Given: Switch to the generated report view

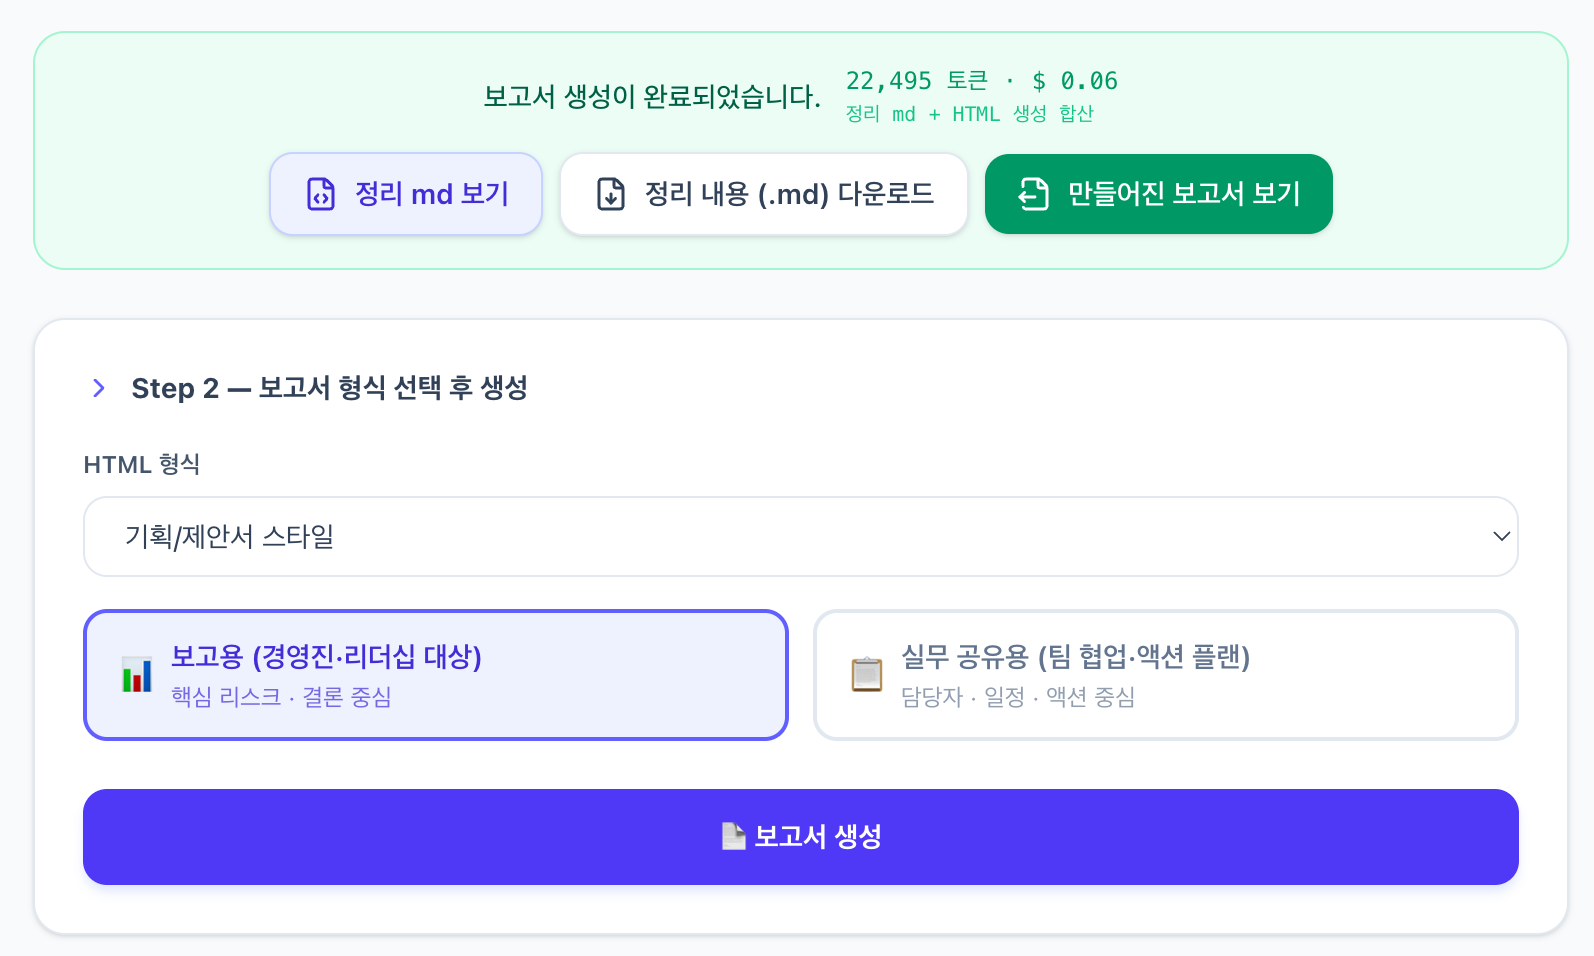Looking at the screenshot, I should click(1158, 193).
